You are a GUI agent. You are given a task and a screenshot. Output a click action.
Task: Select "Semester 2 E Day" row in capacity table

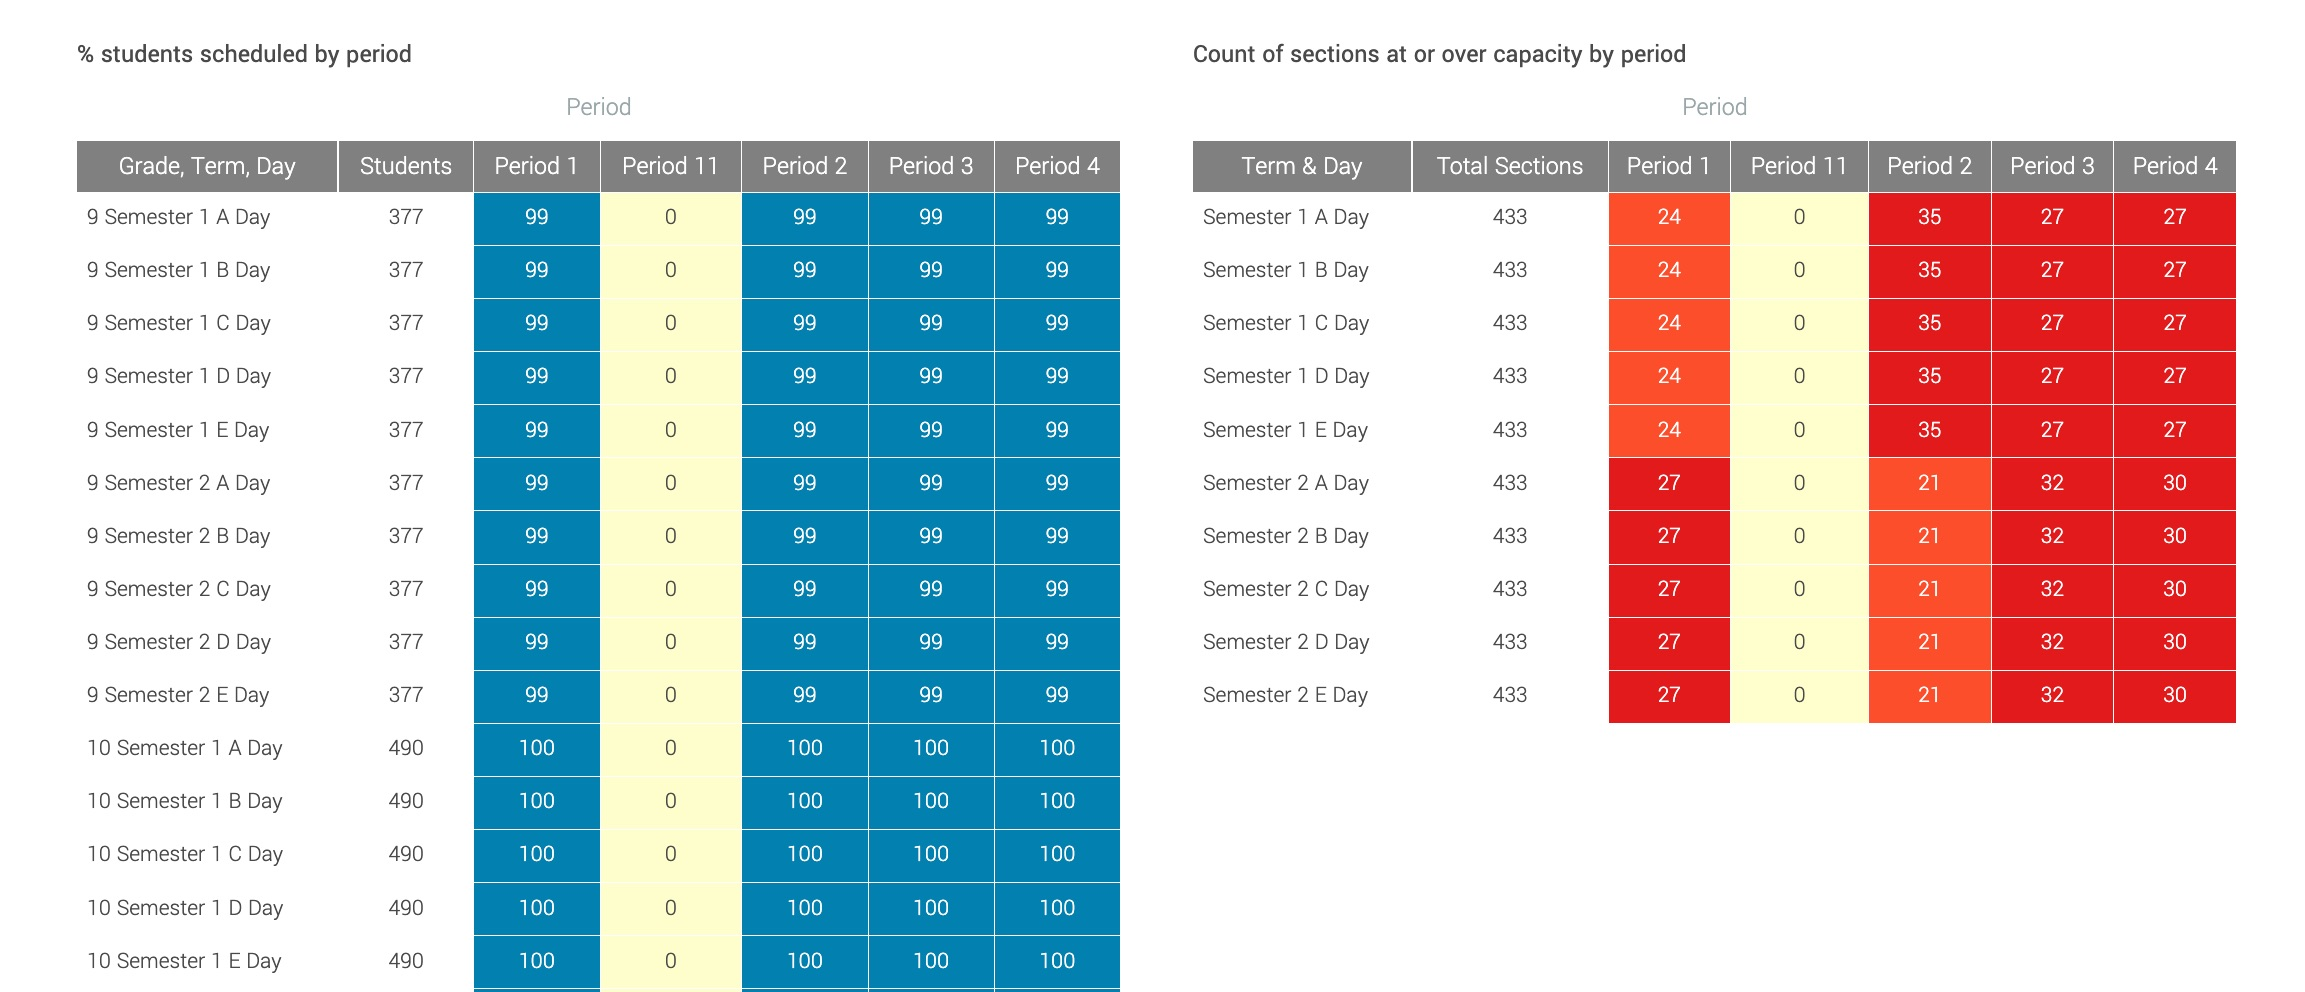pyautogui.click(x=1285, y=695)
